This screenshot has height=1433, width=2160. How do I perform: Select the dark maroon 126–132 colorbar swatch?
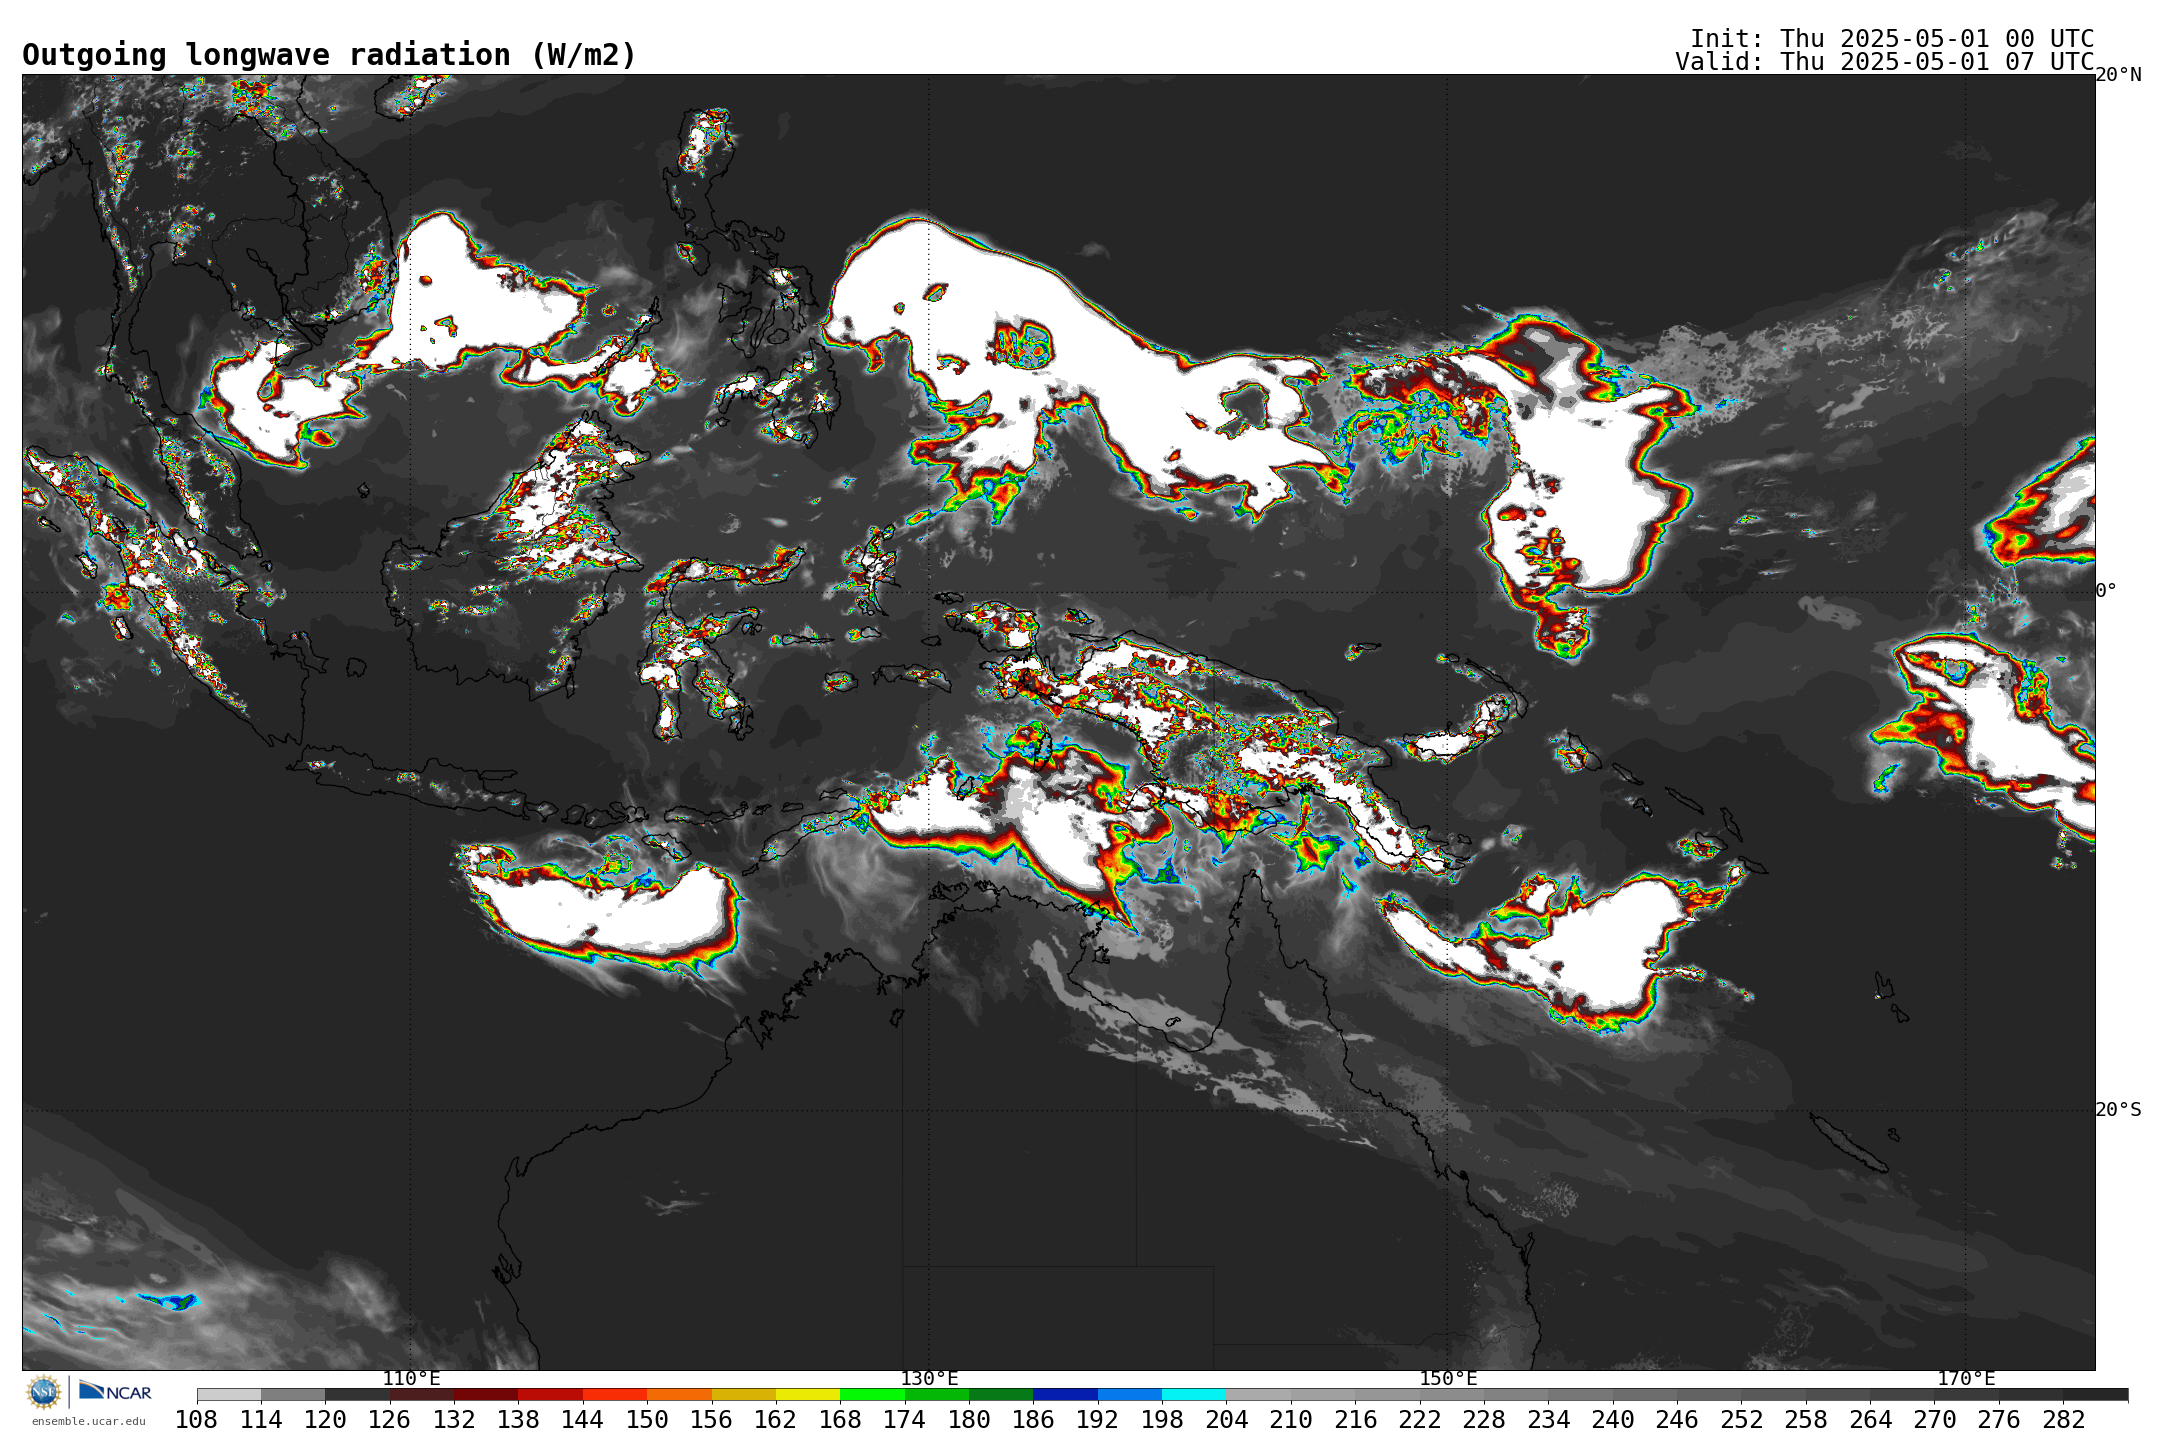point(422,1394)
